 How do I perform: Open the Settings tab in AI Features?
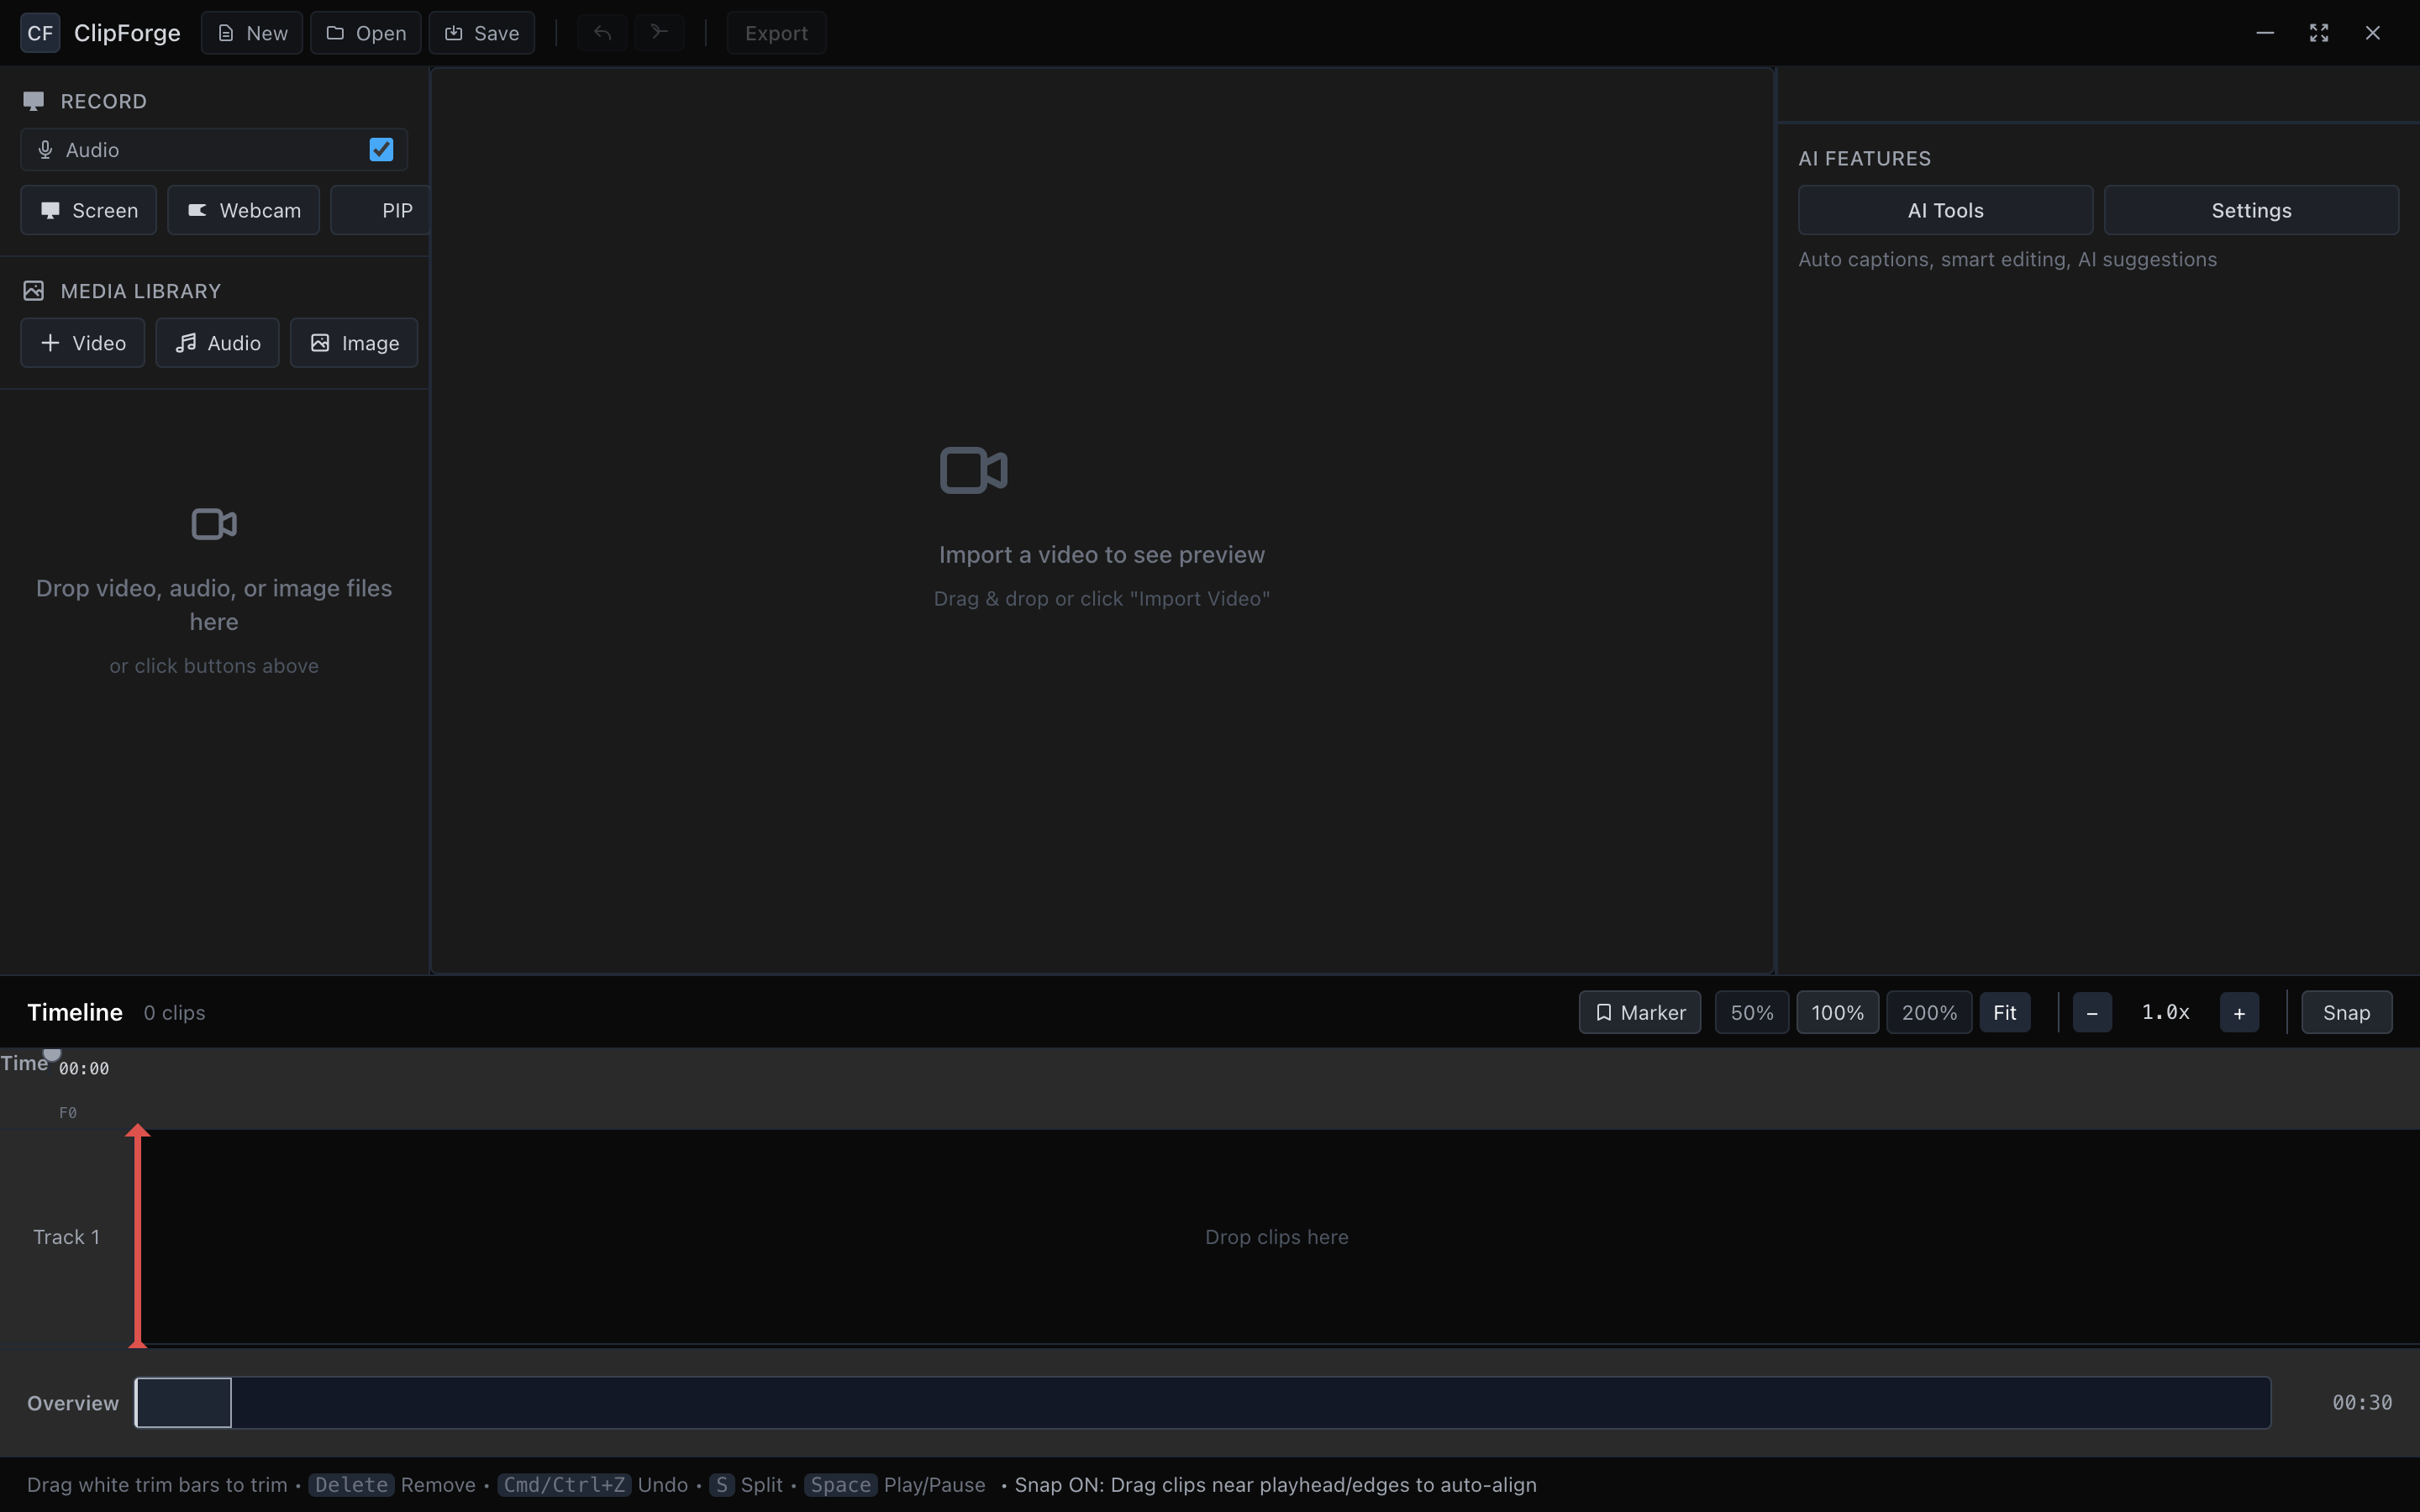(x=2251, y=210)
